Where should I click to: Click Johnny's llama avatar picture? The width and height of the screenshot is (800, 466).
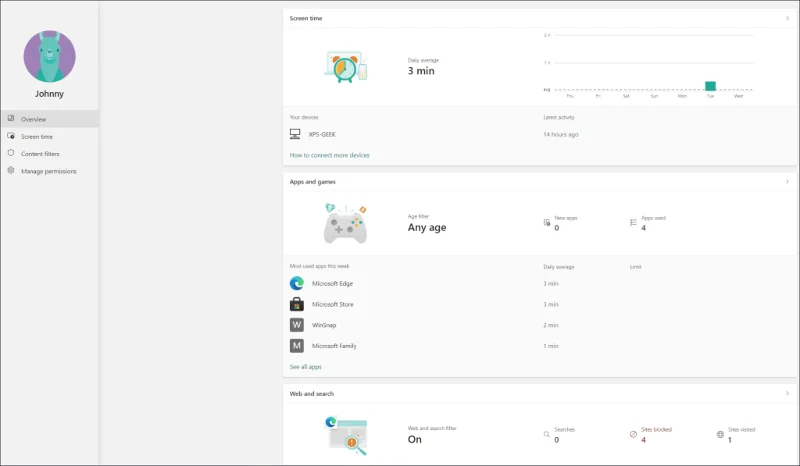pyautogui.click(x=49, y=56)
